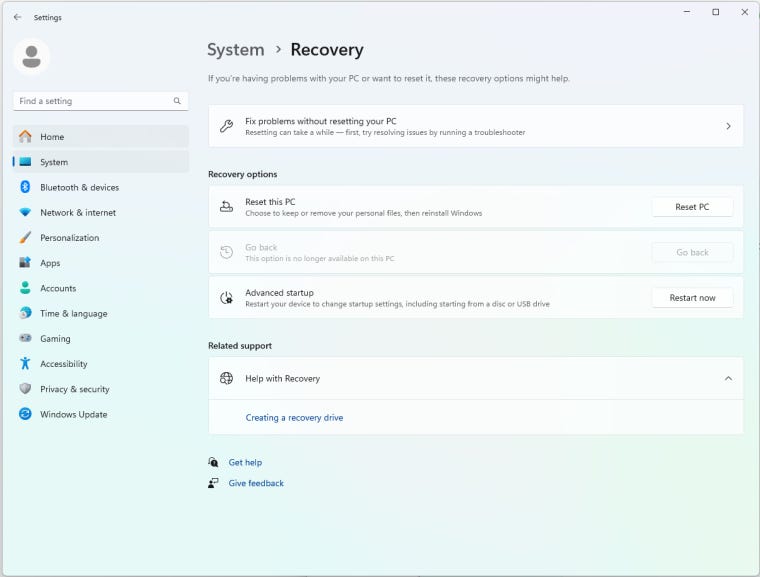Open Fix problems without resetting chevron

pyautogui.click(x=727, y=126)
